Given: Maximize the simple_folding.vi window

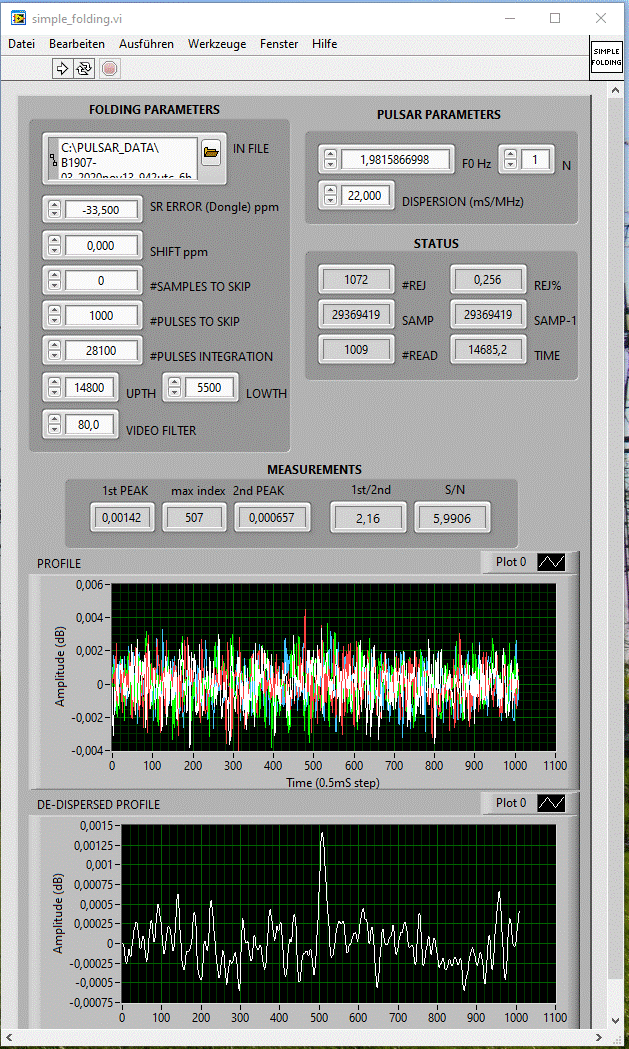Looking at the screenshot, I should 555,18.
